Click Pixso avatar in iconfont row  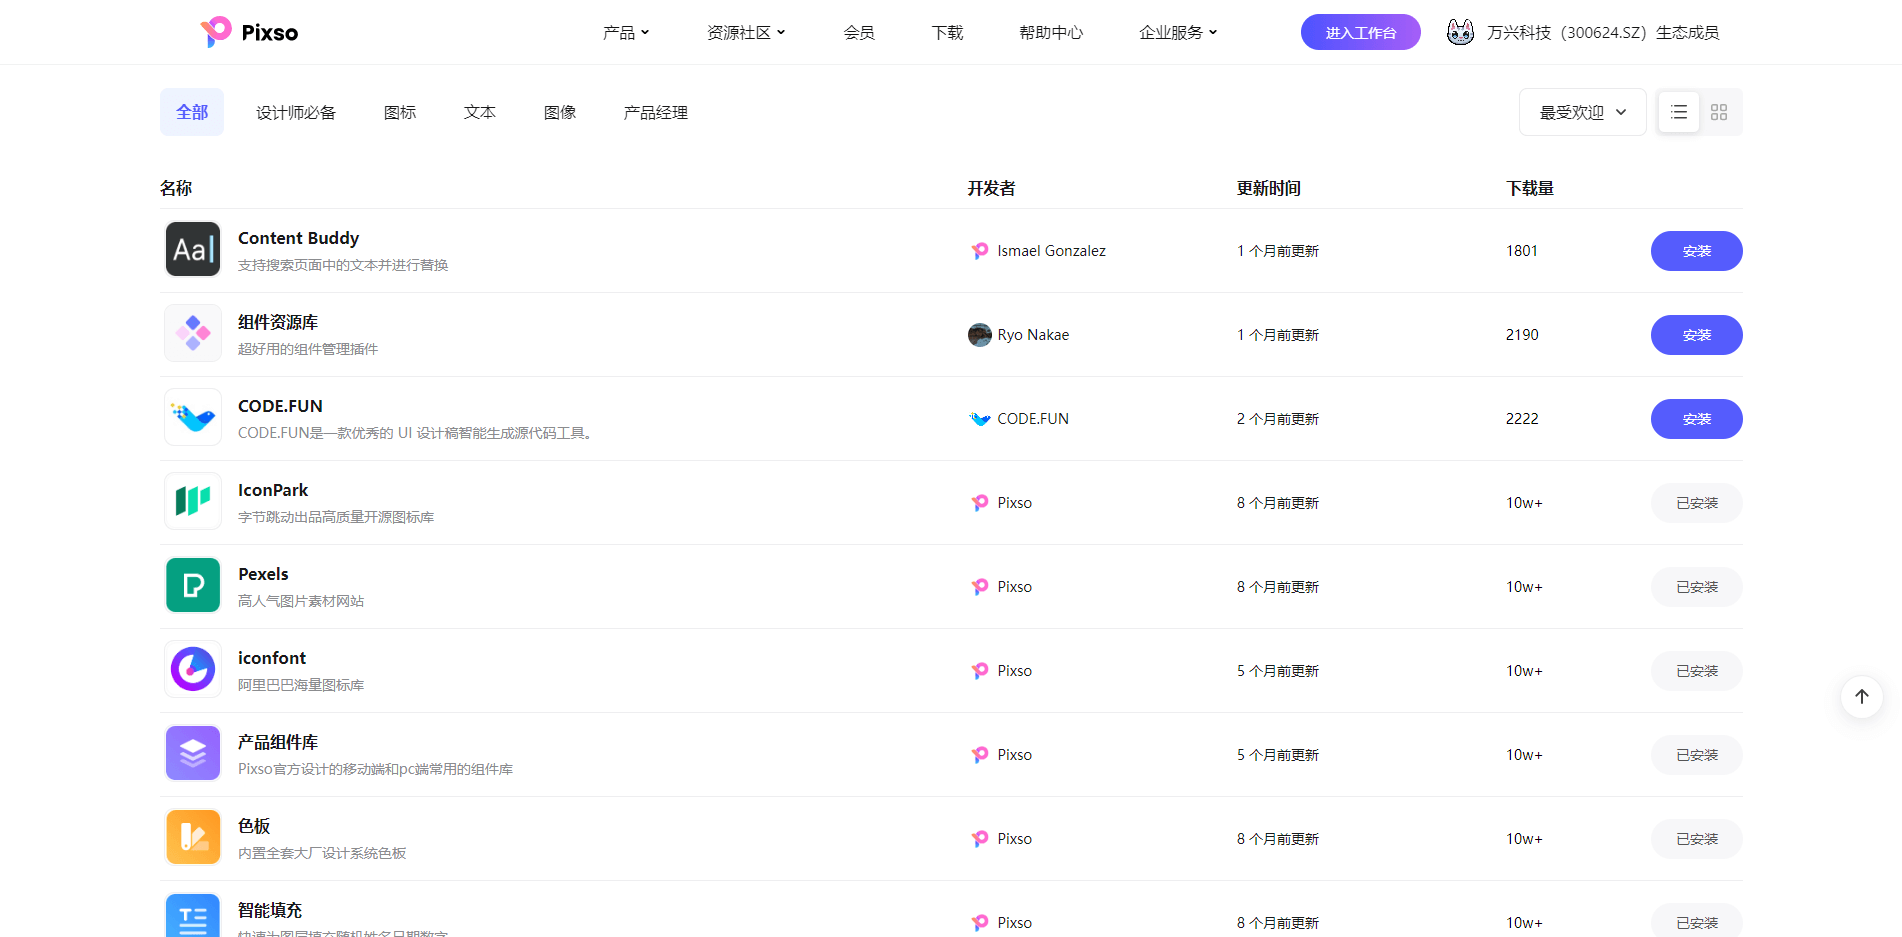coord(980,671)
